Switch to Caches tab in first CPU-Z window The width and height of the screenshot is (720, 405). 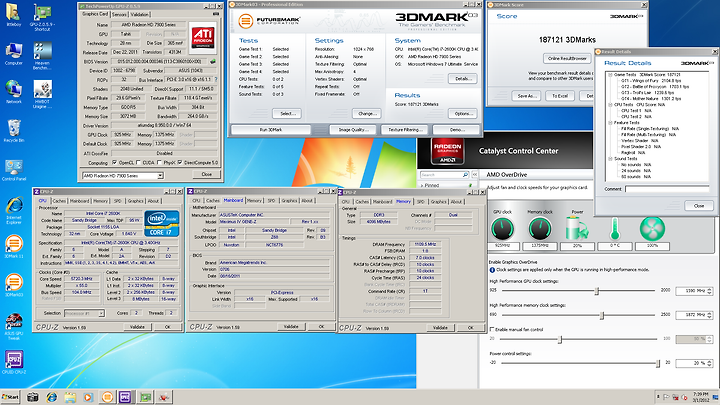[x=59, y=201]
